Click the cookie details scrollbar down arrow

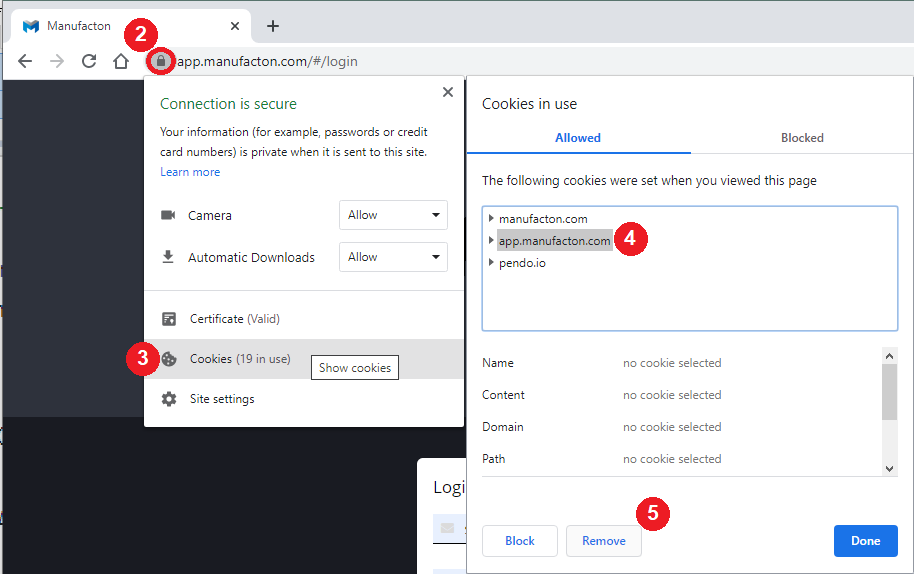point(890,468)
